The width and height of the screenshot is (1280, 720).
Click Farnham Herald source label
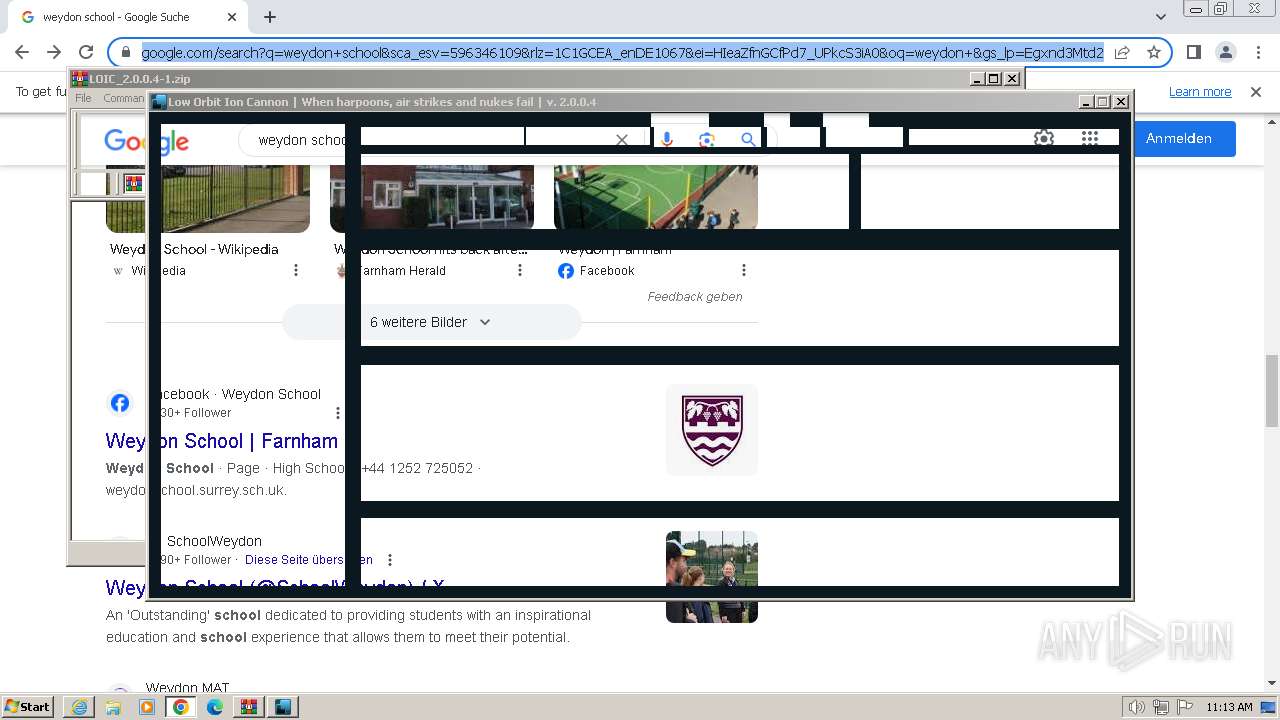click(401, 271)
